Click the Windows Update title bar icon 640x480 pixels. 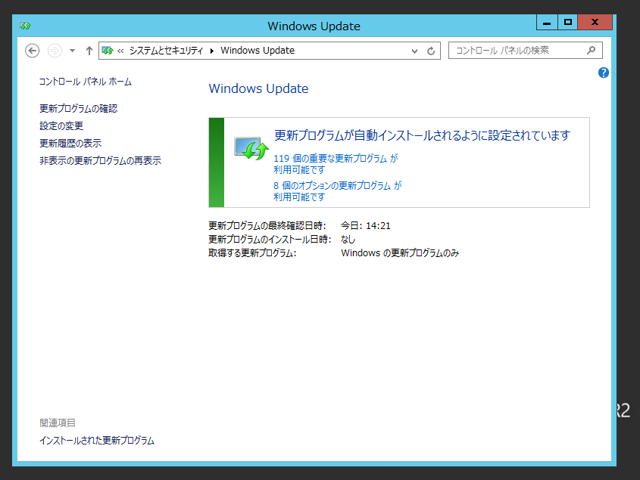tap(25, 26)
